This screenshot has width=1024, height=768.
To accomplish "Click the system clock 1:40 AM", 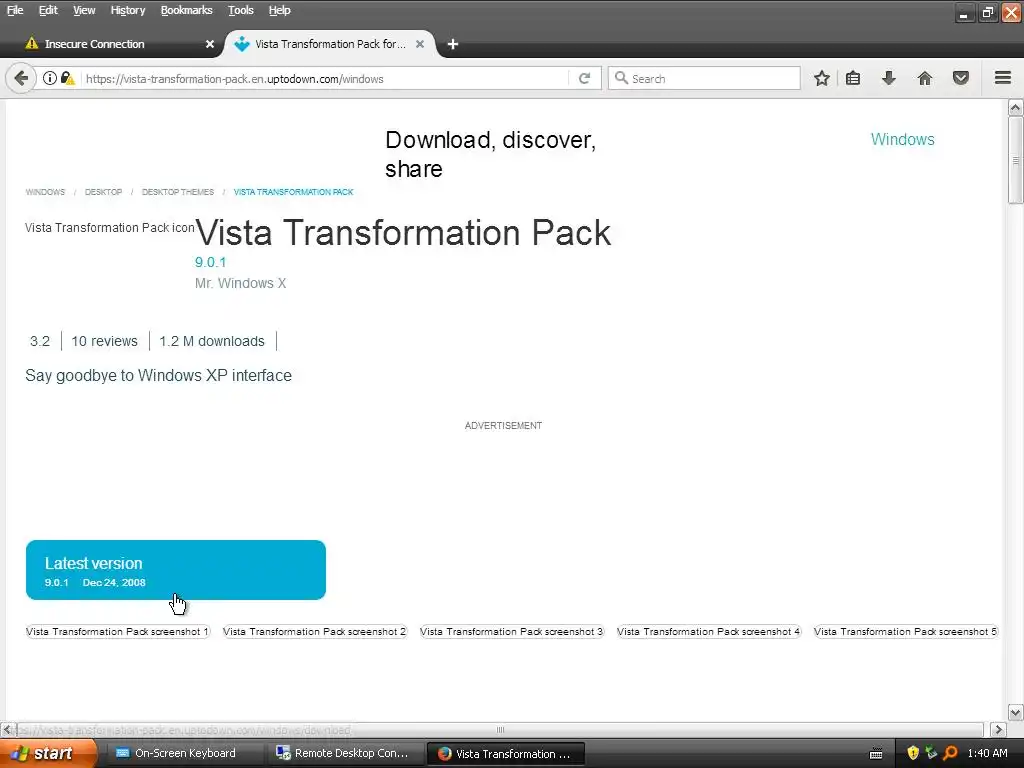I will (x=987, y=753).
